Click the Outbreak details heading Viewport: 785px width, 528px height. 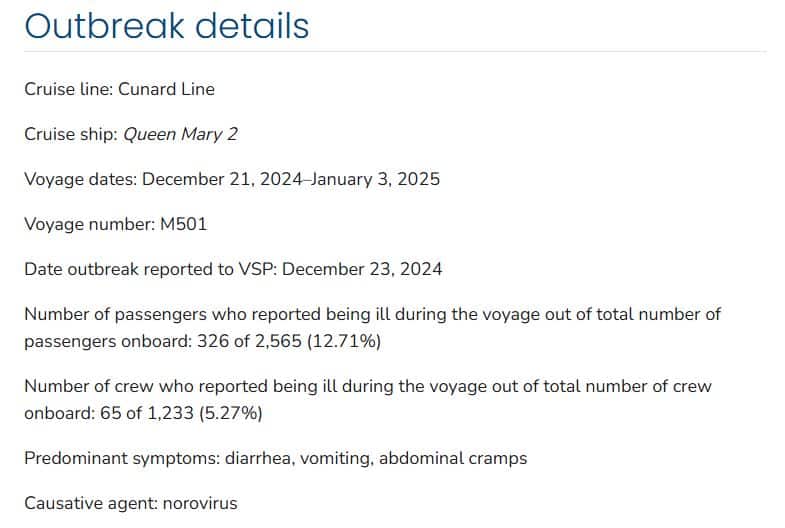tap(167, 25)
